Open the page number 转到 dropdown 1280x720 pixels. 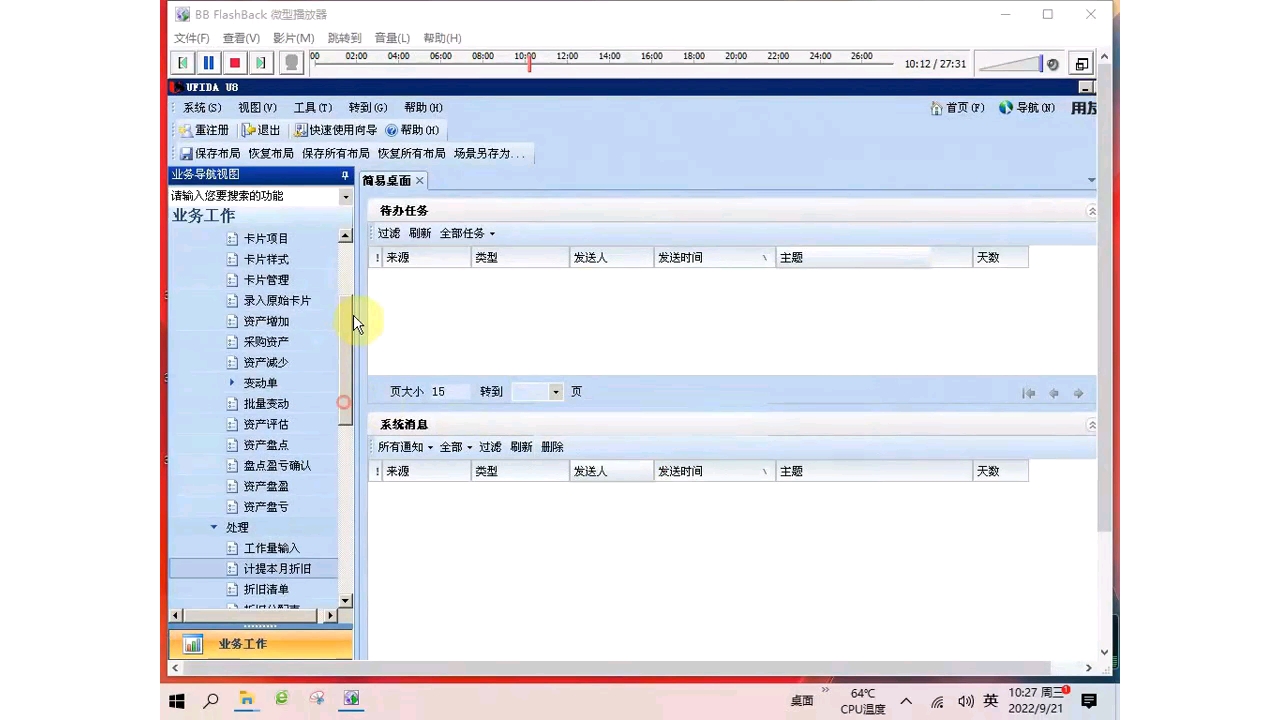(x=555, y=391)
